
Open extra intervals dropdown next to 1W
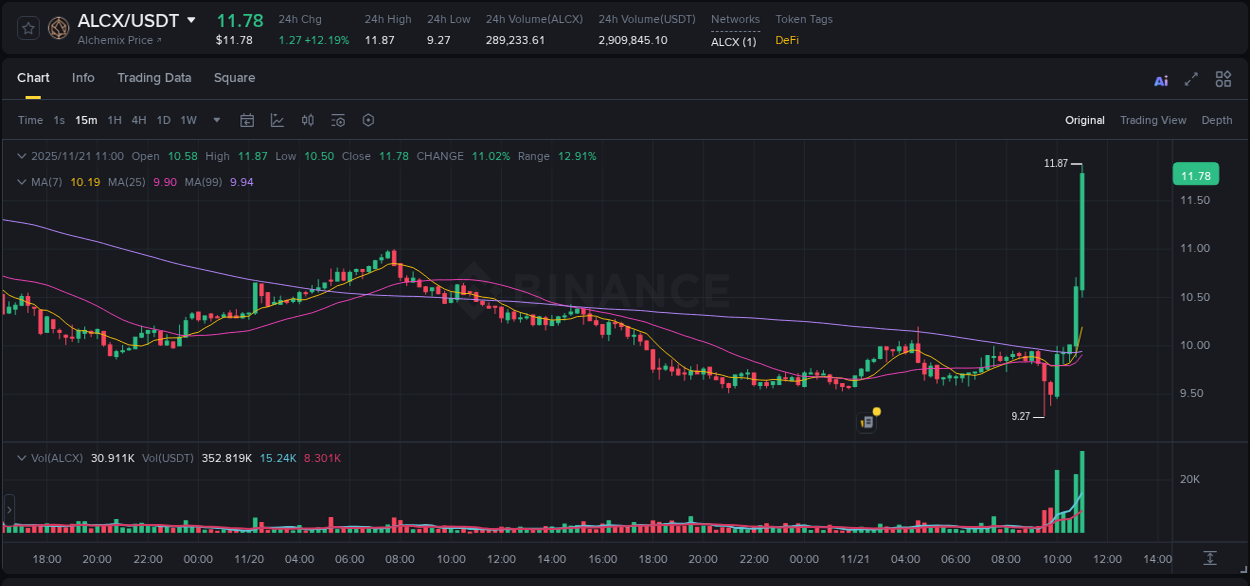pos(215,120)
